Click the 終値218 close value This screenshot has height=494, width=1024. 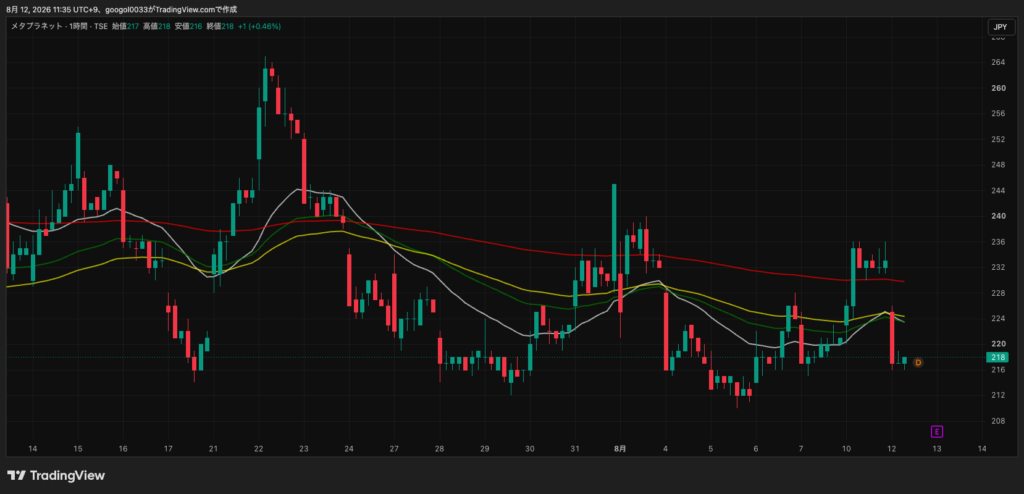tap(219, 27)
